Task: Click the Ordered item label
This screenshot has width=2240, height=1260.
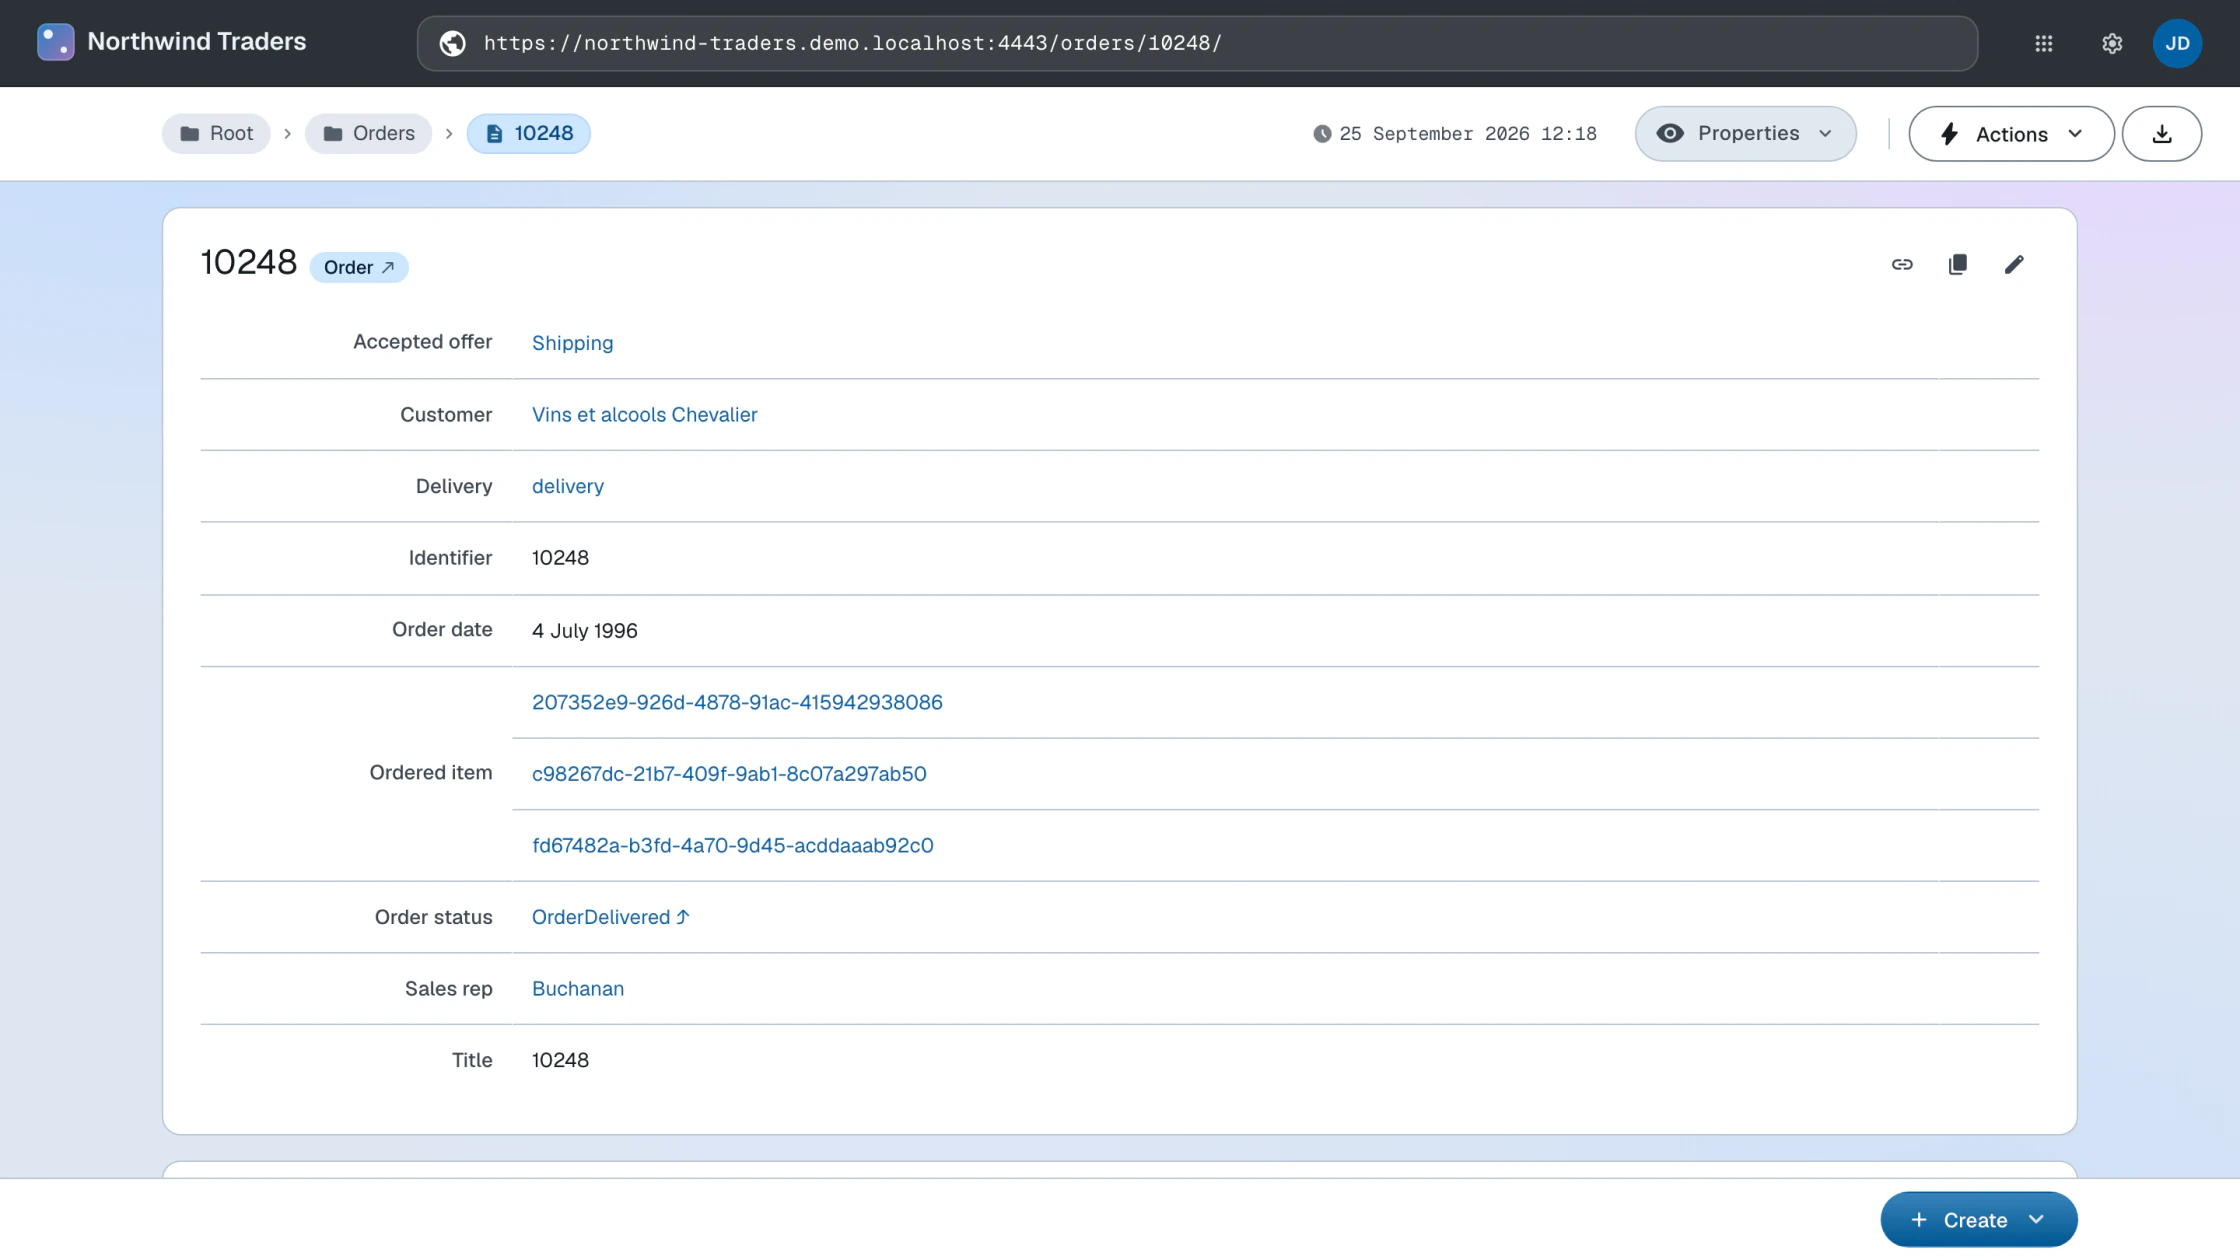Action: coord(431,773)
